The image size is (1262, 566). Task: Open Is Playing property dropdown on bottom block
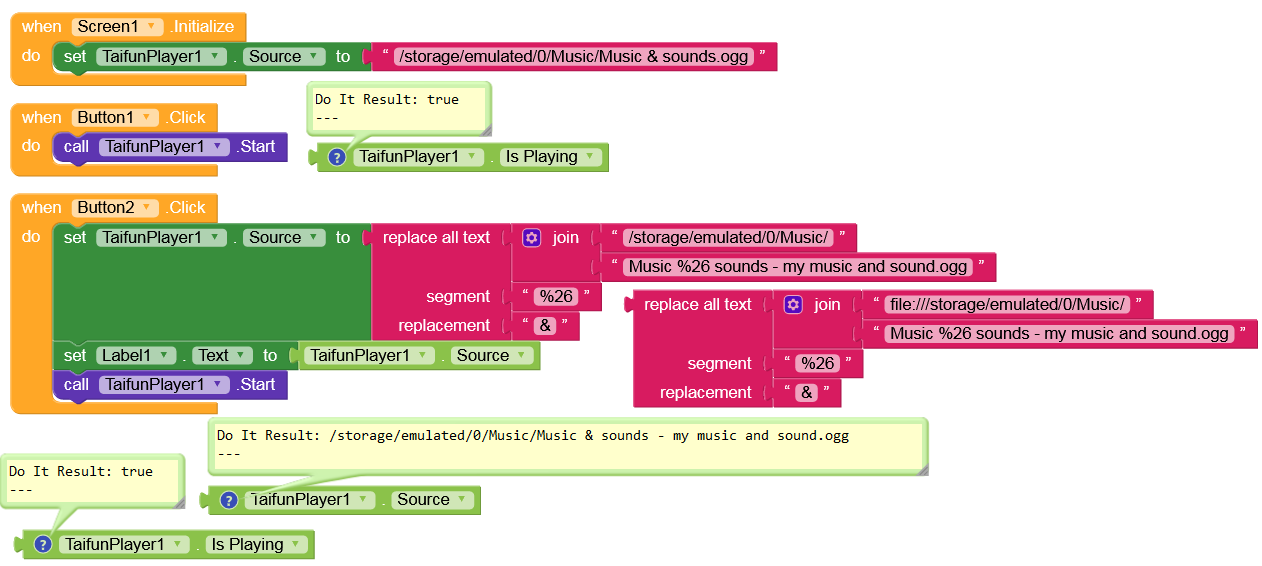click(x=256, y=545)
